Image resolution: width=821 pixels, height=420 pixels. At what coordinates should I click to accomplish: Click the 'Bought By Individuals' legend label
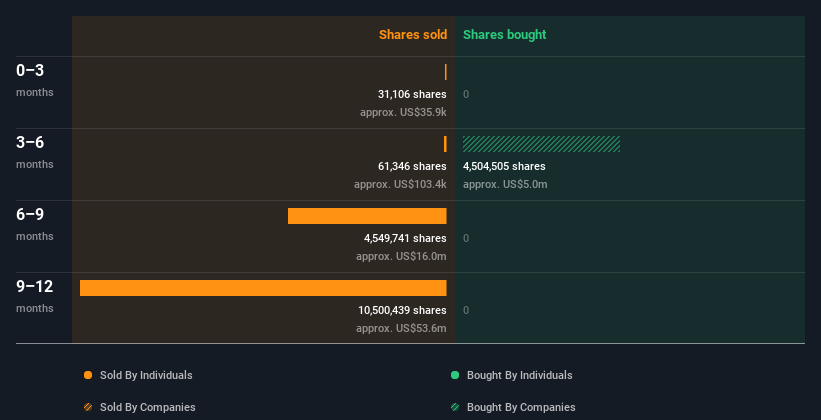pyautogui.click(x=519, y=375)
